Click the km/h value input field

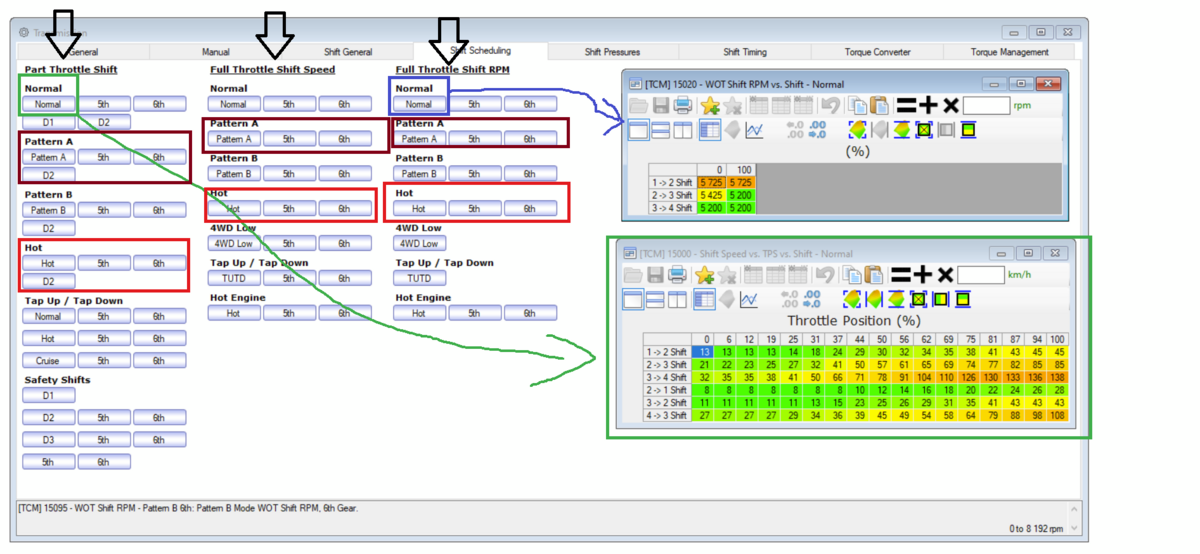click(981, 274)
